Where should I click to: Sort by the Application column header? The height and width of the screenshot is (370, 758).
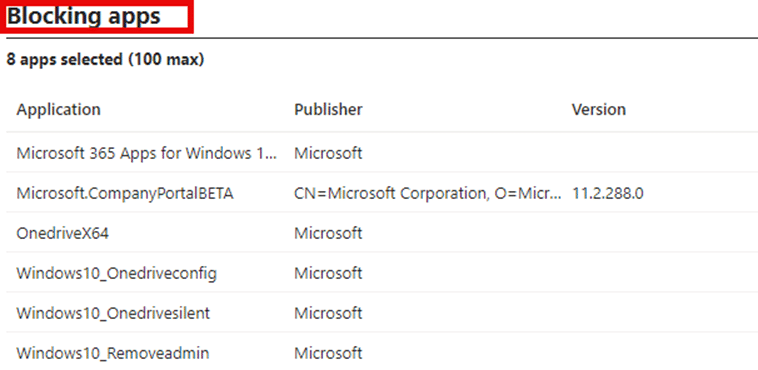(x=58, y=109)
